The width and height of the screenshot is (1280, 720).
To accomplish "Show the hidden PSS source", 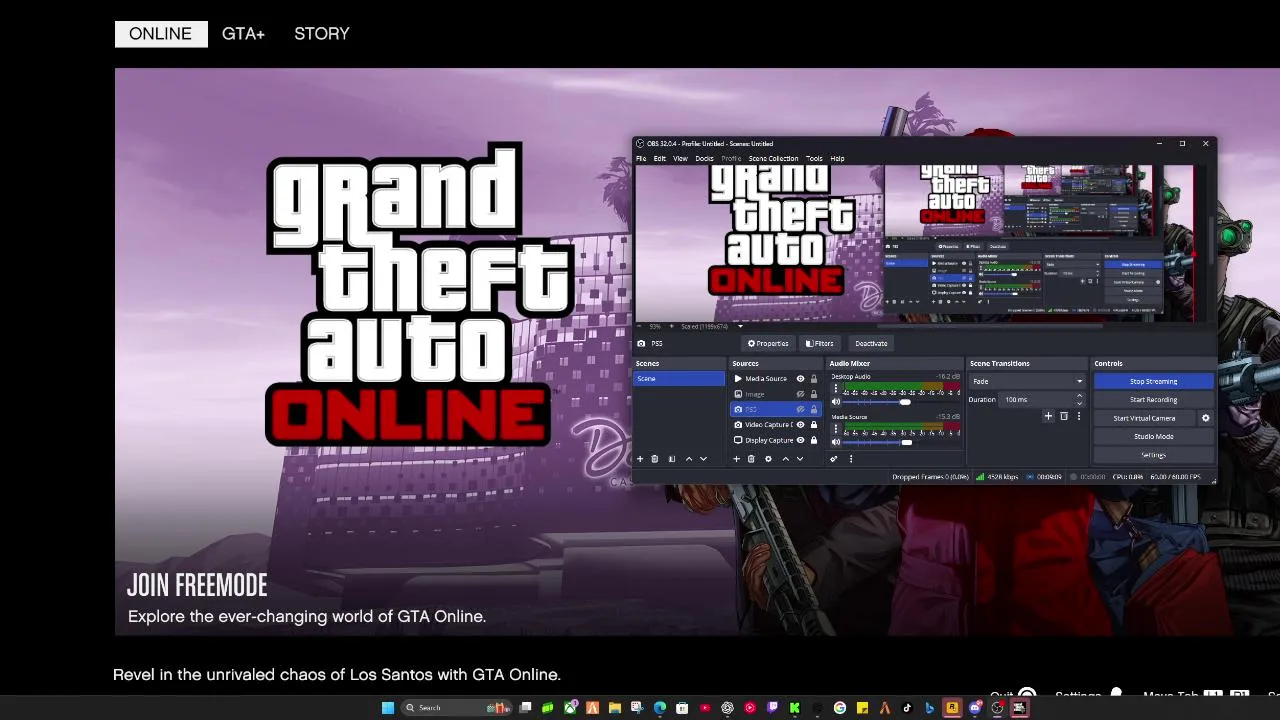I will coord(800,409).
